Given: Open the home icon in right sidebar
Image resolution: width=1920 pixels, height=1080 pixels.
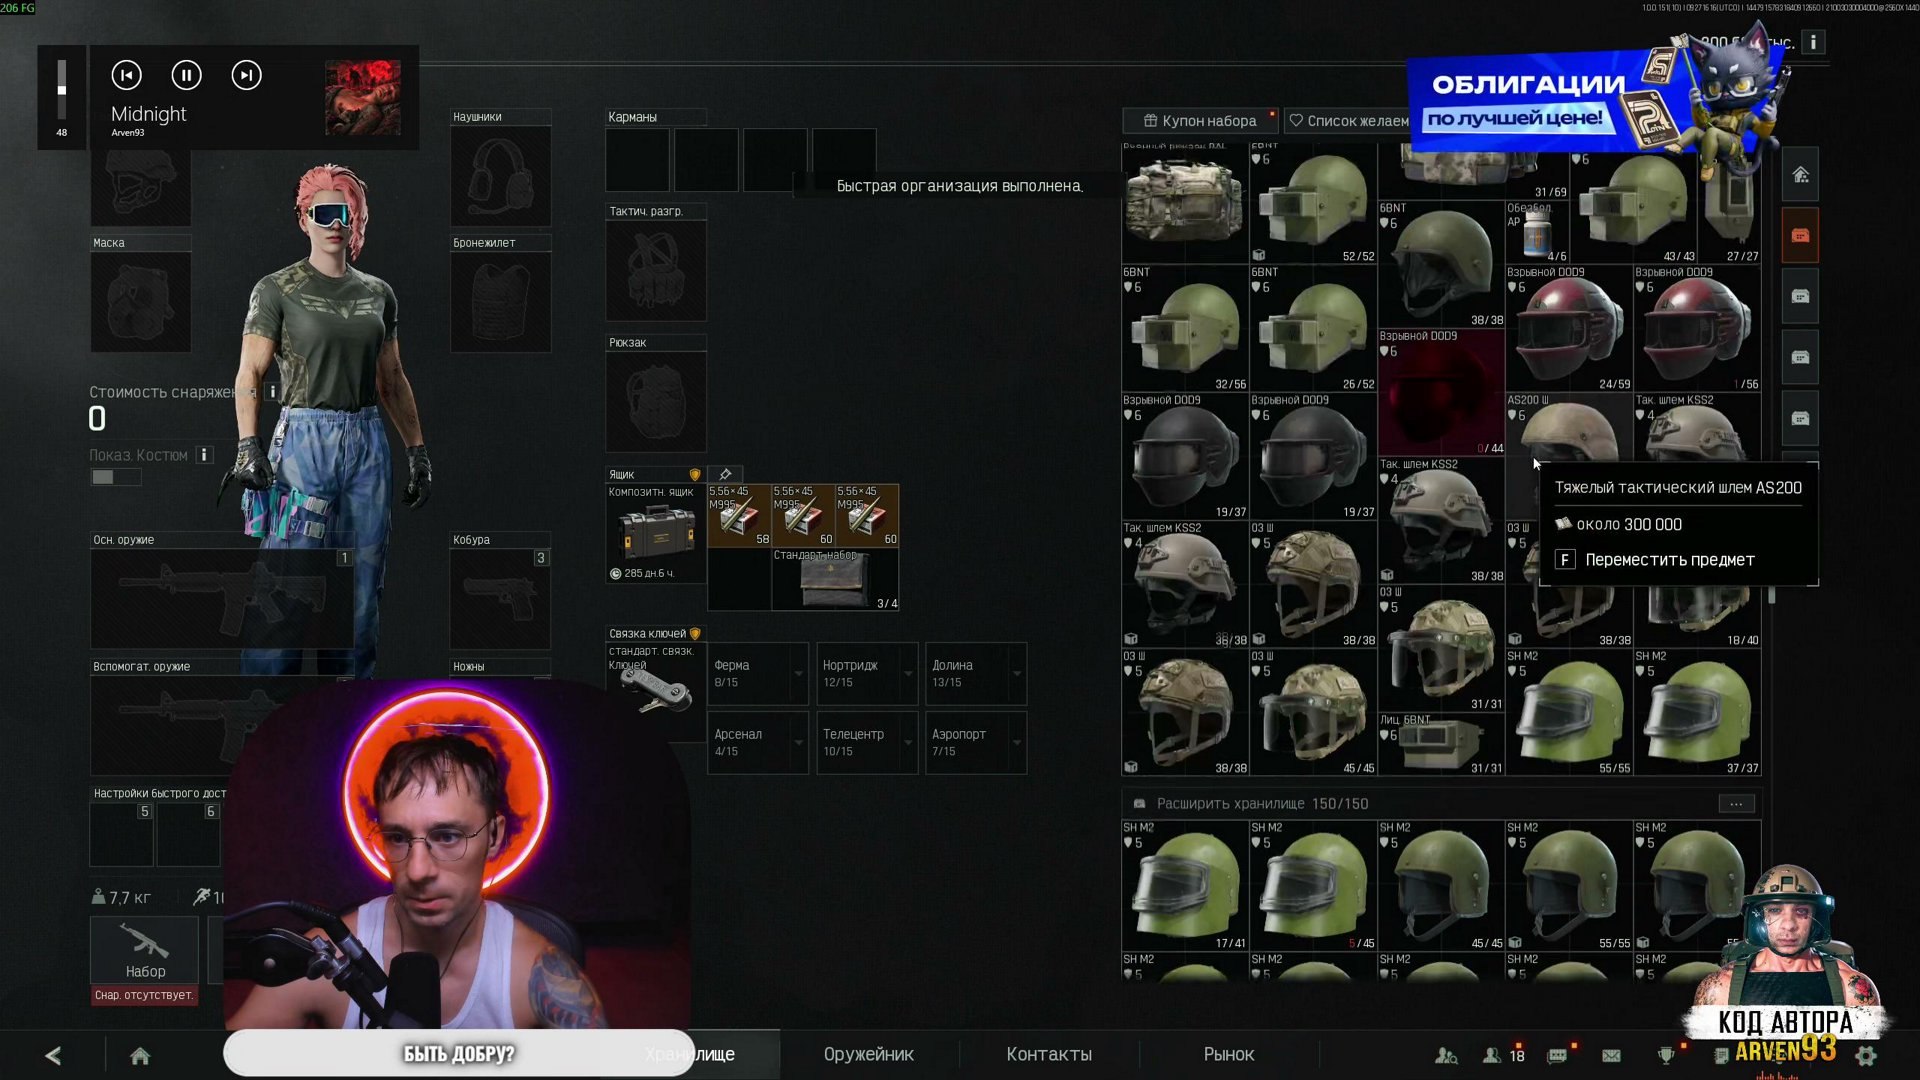Looking at the screenshot, I should point(1800,175).
